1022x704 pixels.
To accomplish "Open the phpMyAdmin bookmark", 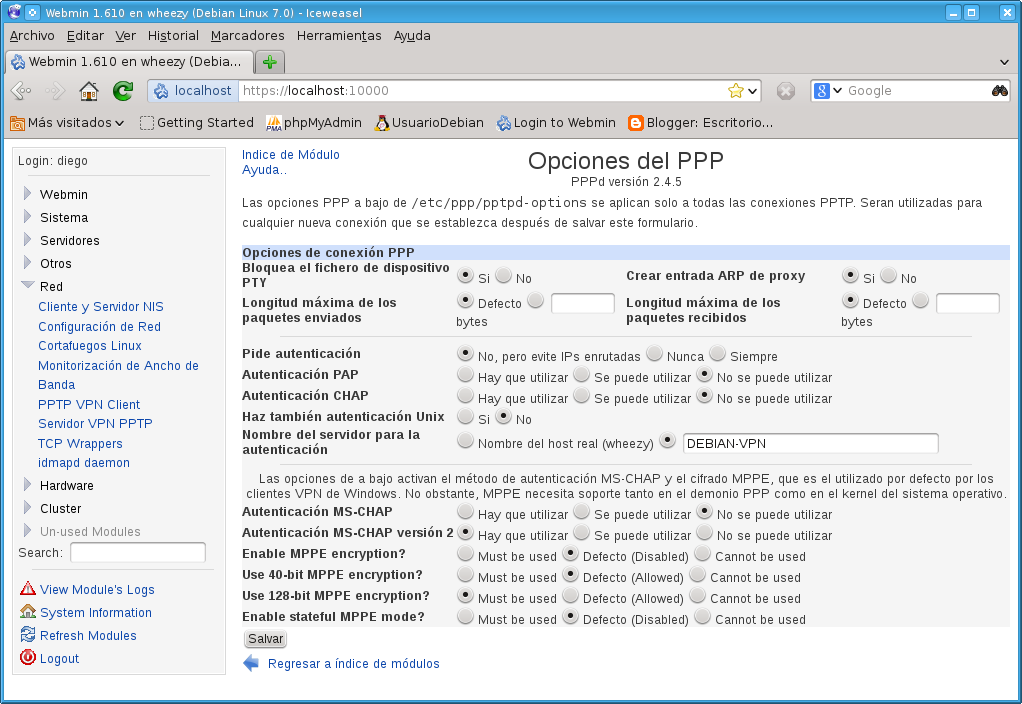I will coord(314,123).
